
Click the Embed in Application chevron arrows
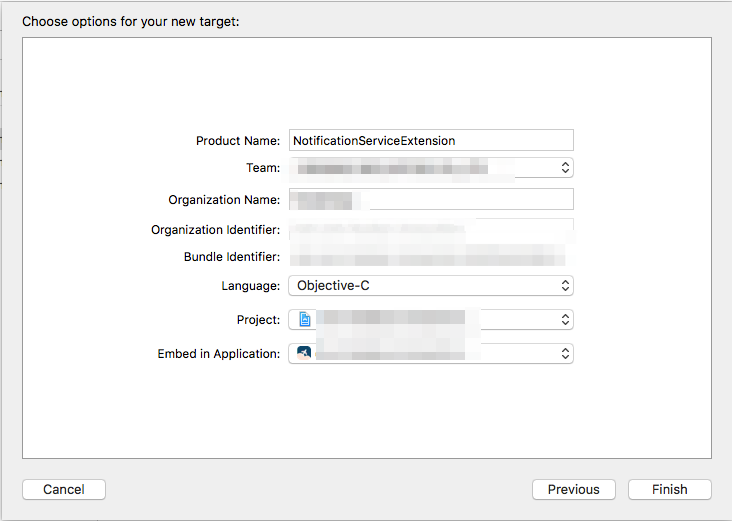[x=565, y=354]
